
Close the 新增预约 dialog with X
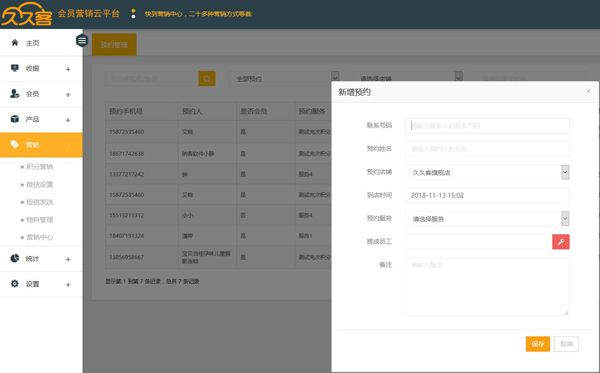[588, 91]
